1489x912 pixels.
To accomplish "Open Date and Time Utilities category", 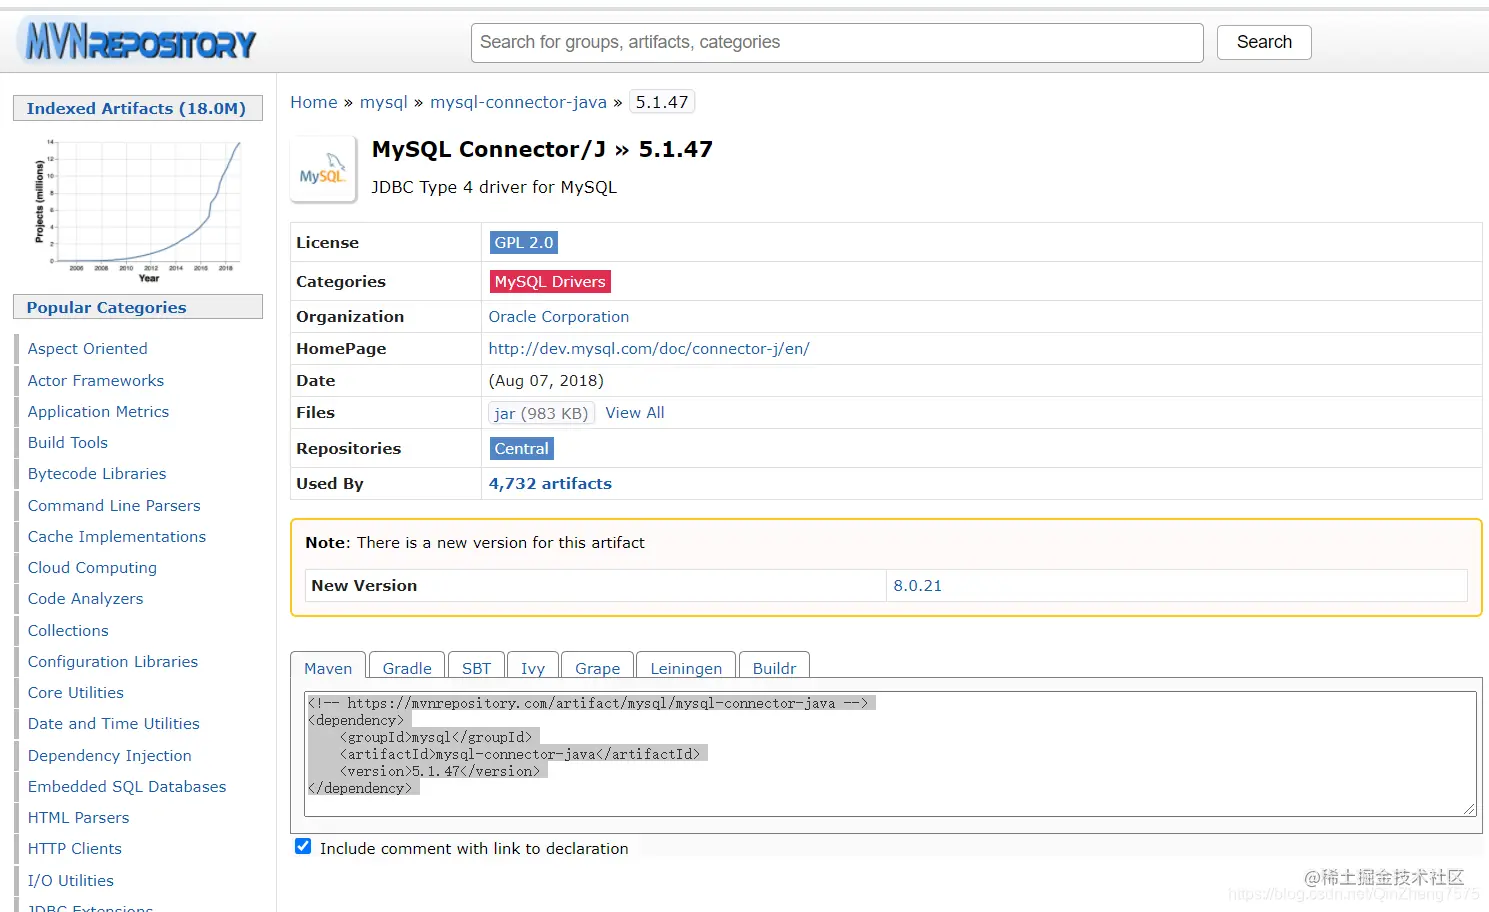I will pos(114,723).
